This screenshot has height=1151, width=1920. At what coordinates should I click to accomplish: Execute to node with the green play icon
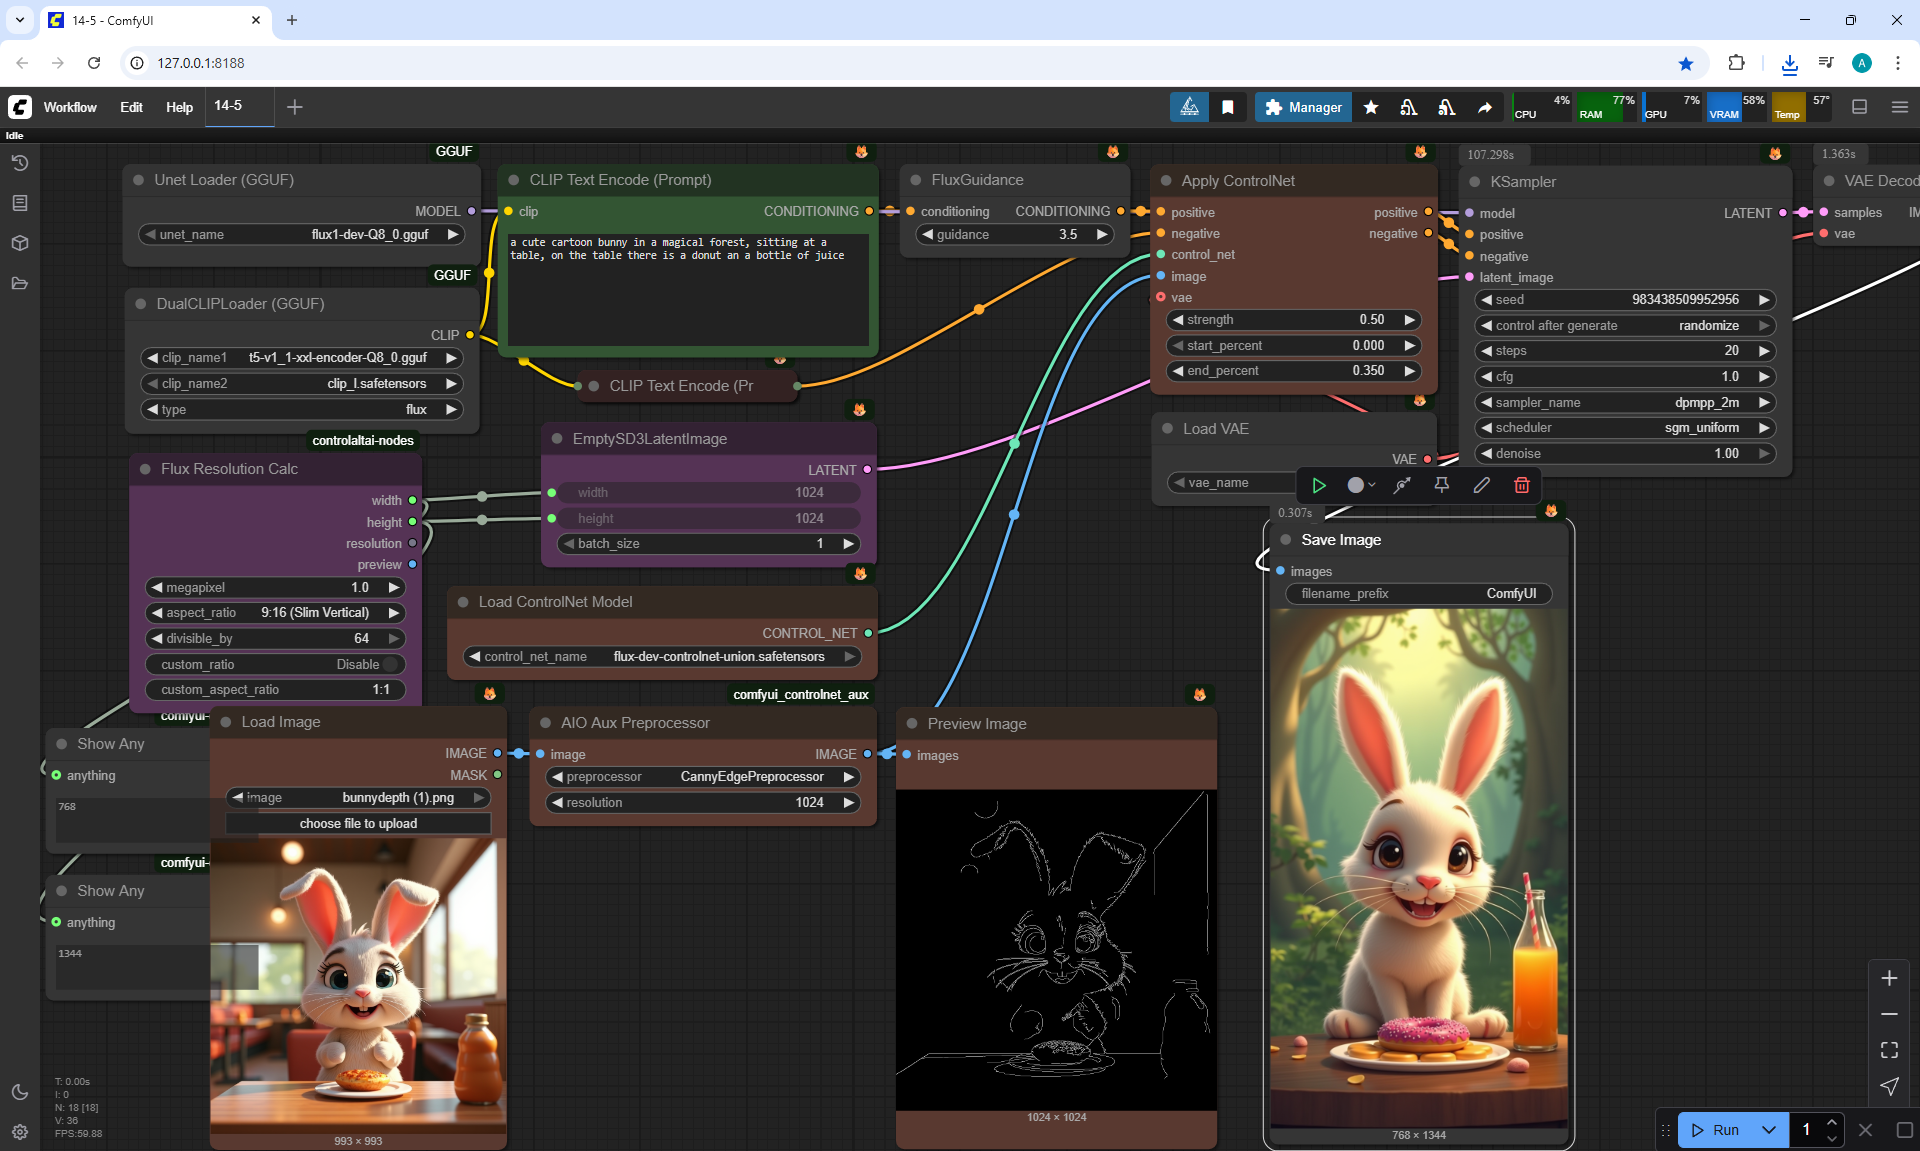coord(1319,485)
